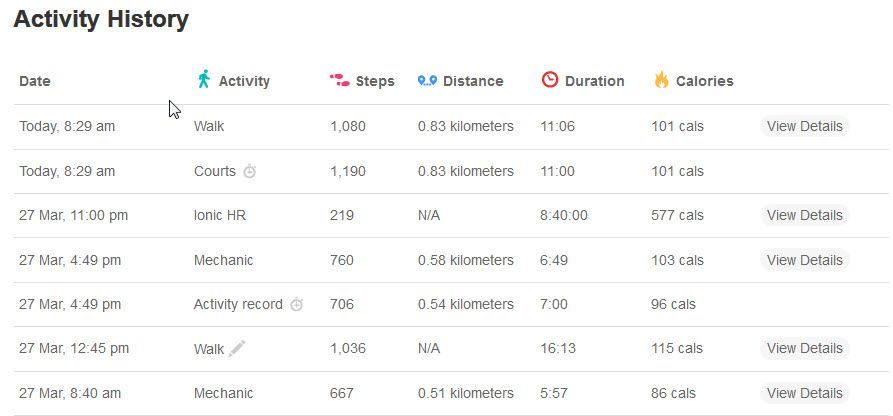Viewport: 893px width, 416px height.
Task: Select the Activity record row name
Action: pos(238,304)
